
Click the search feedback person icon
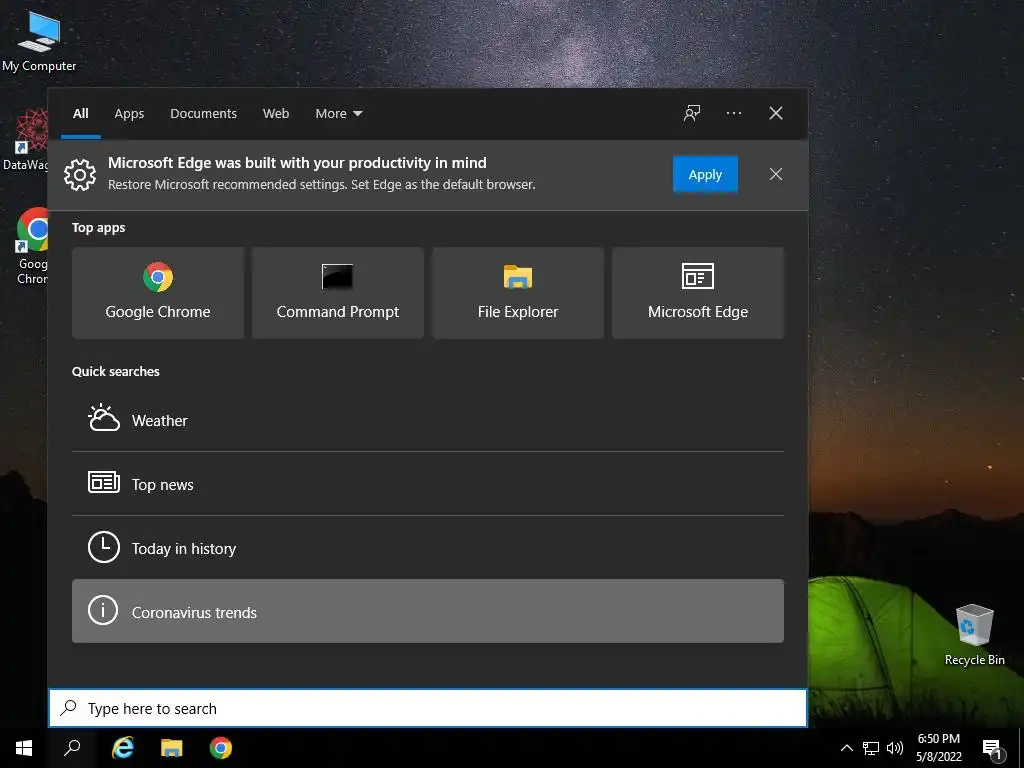pyautogui.click(x=692, y=113)
